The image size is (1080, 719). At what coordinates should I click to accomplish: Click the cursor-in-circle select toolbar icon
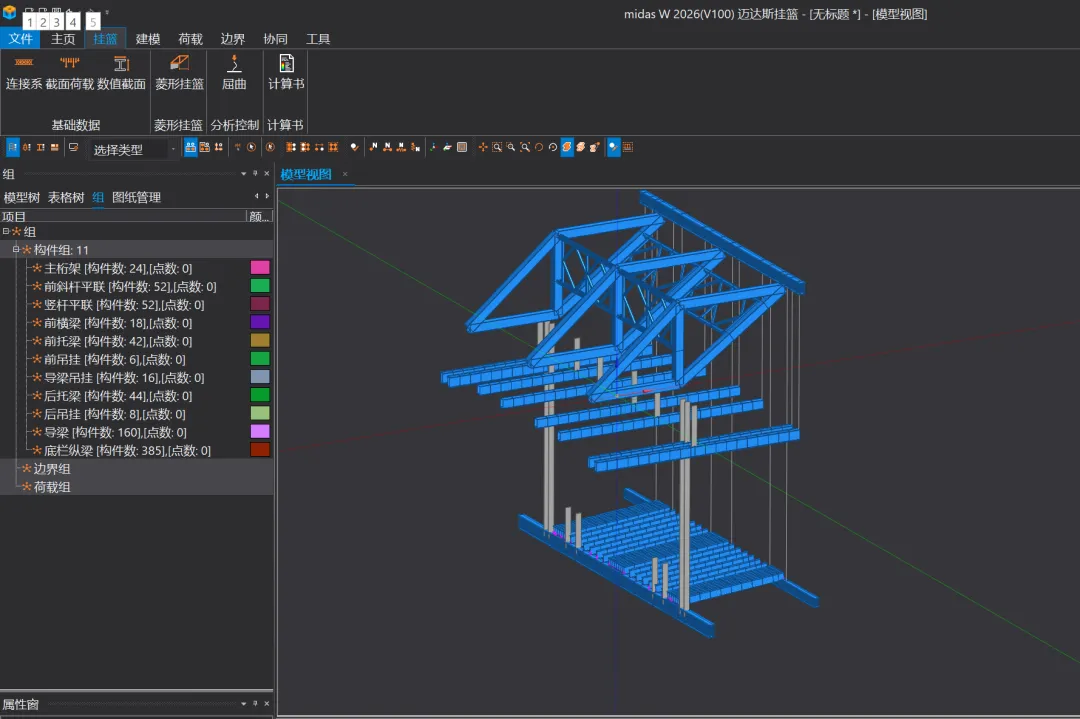pos(251,147)
